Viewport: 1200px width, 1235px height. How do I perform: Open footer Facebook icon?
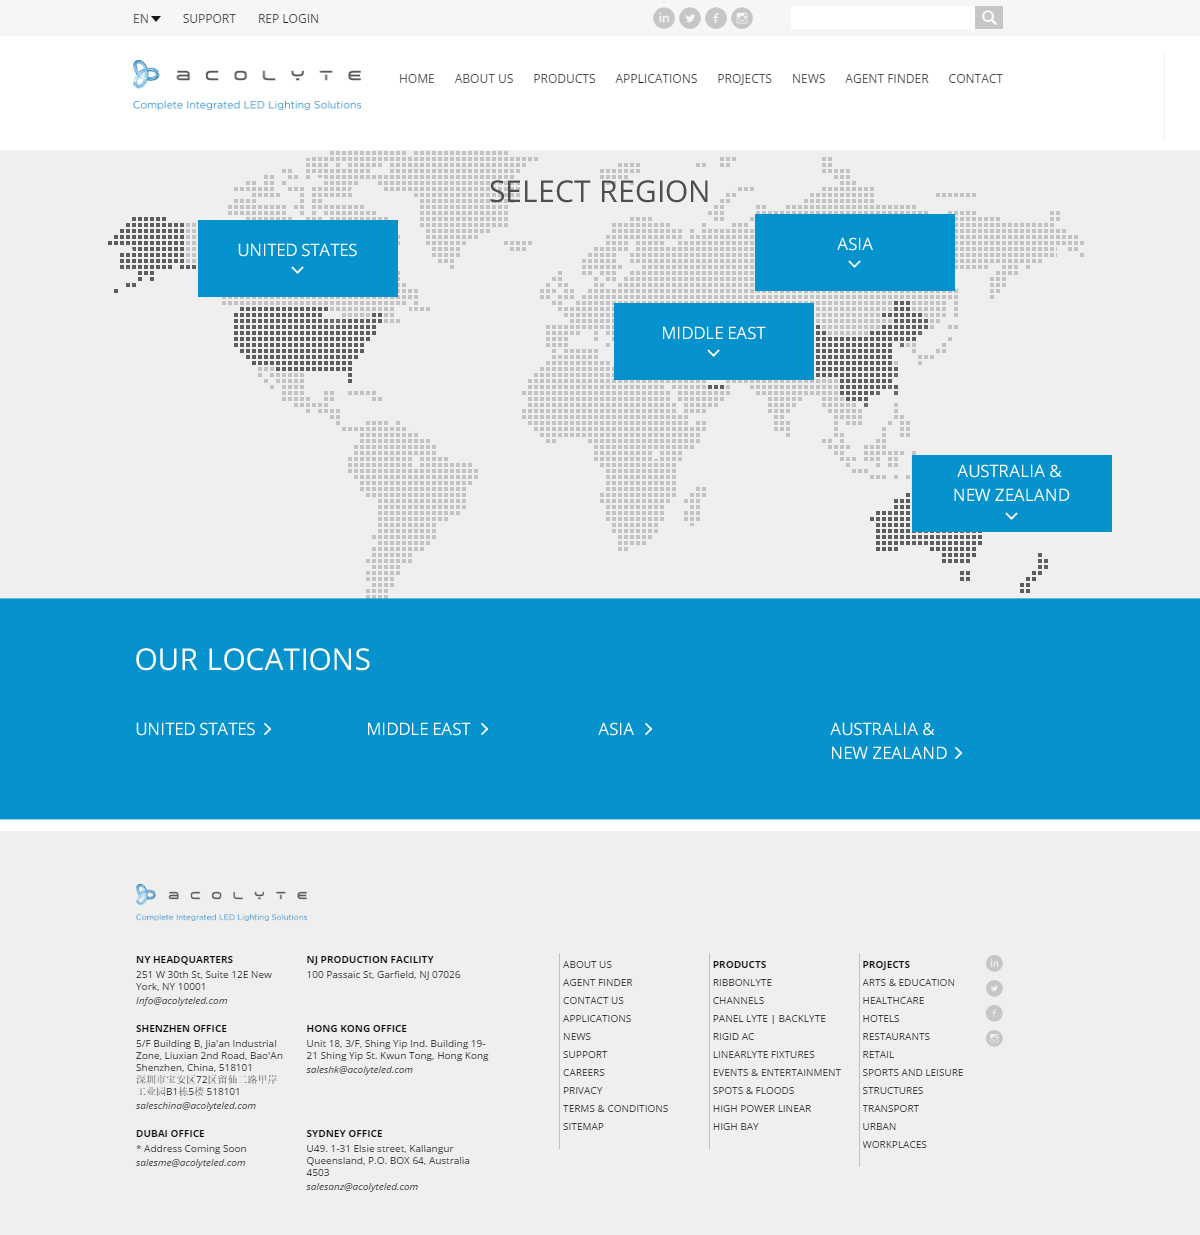pyautogui.click(x=994, y=1013)
